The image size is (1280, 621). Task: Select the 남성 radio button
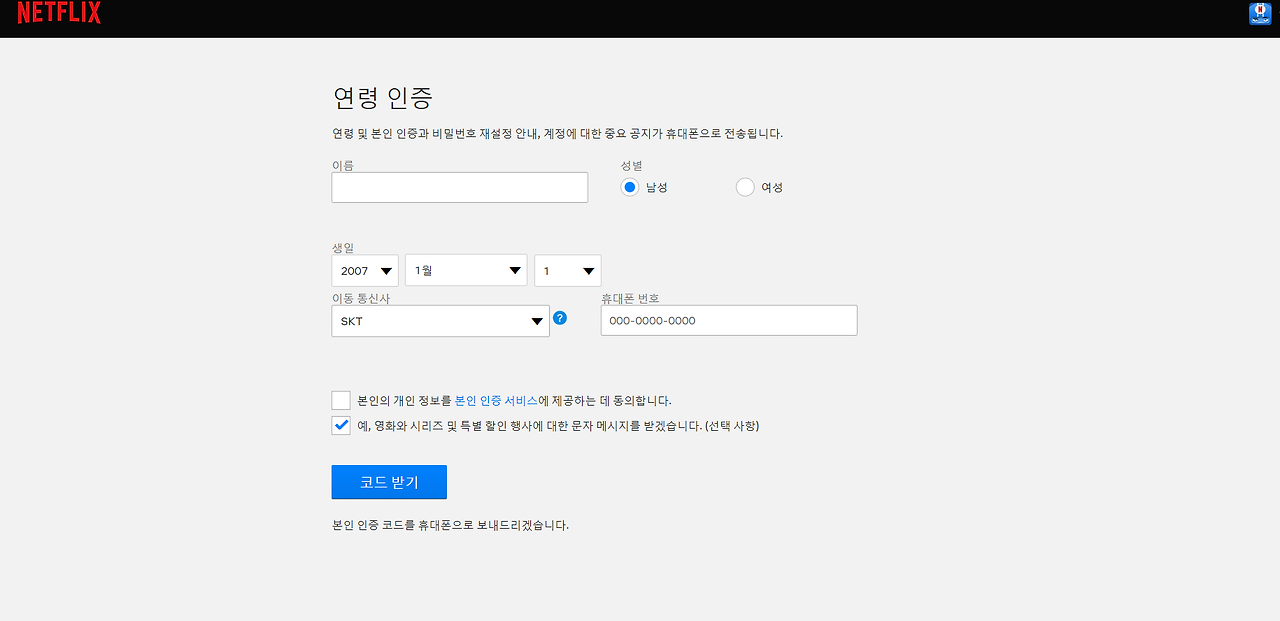pos(630,187)
